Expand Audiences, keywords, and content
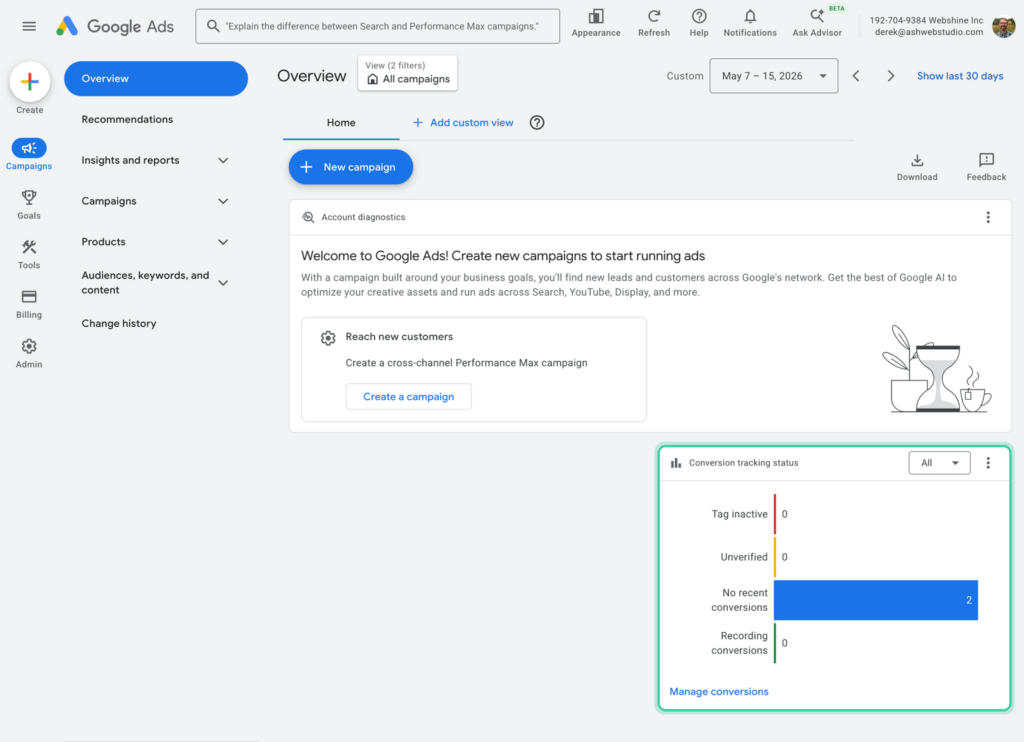The image size is (1024, 742). pos(223,283)
